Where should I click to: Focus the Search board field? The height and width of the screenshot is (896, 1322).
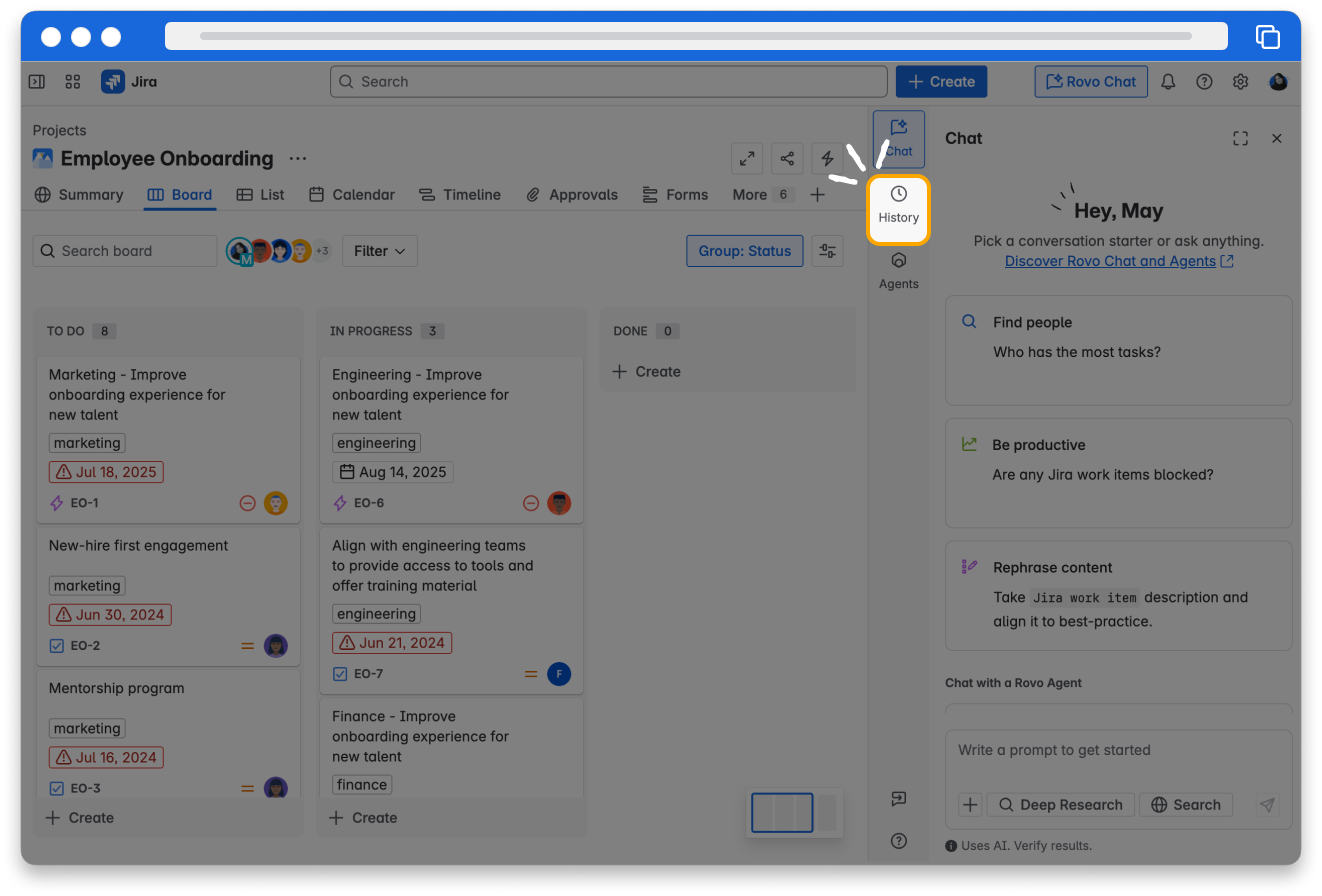pyautogui.click(x=125, y=251)
